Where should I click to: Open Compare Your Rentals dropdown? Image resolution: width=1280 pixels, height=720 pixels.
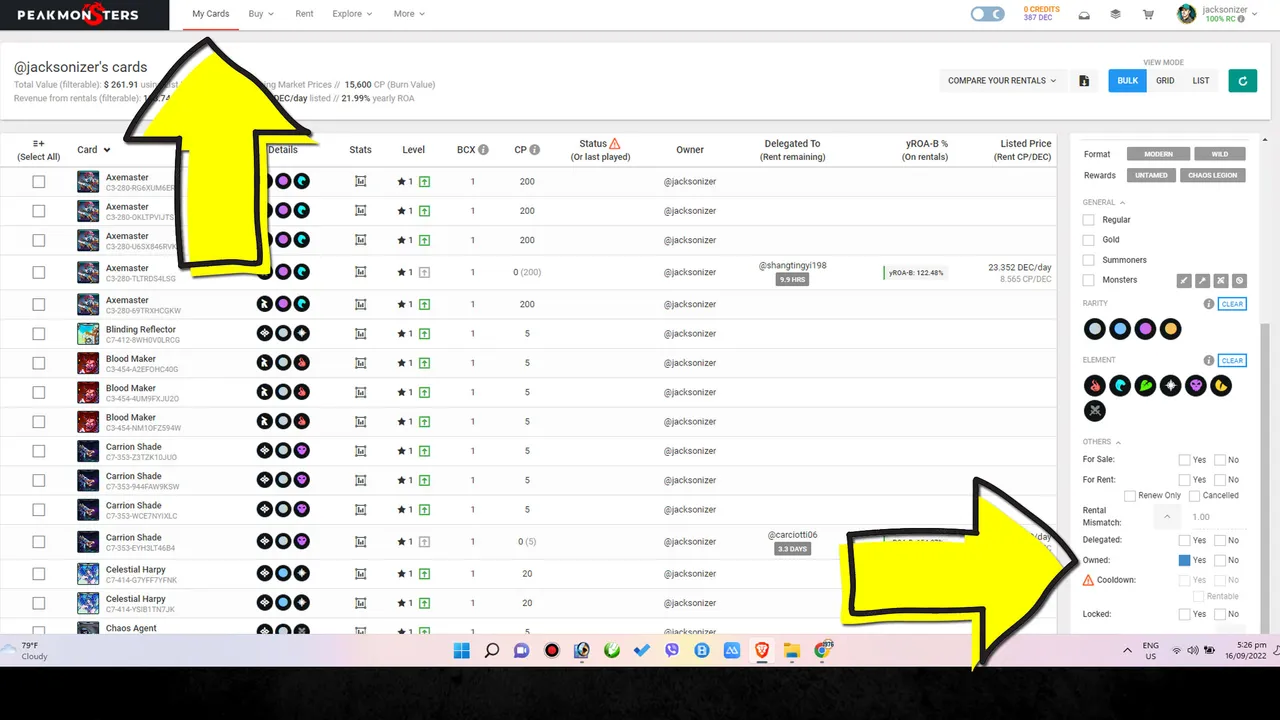(1002, 81)
